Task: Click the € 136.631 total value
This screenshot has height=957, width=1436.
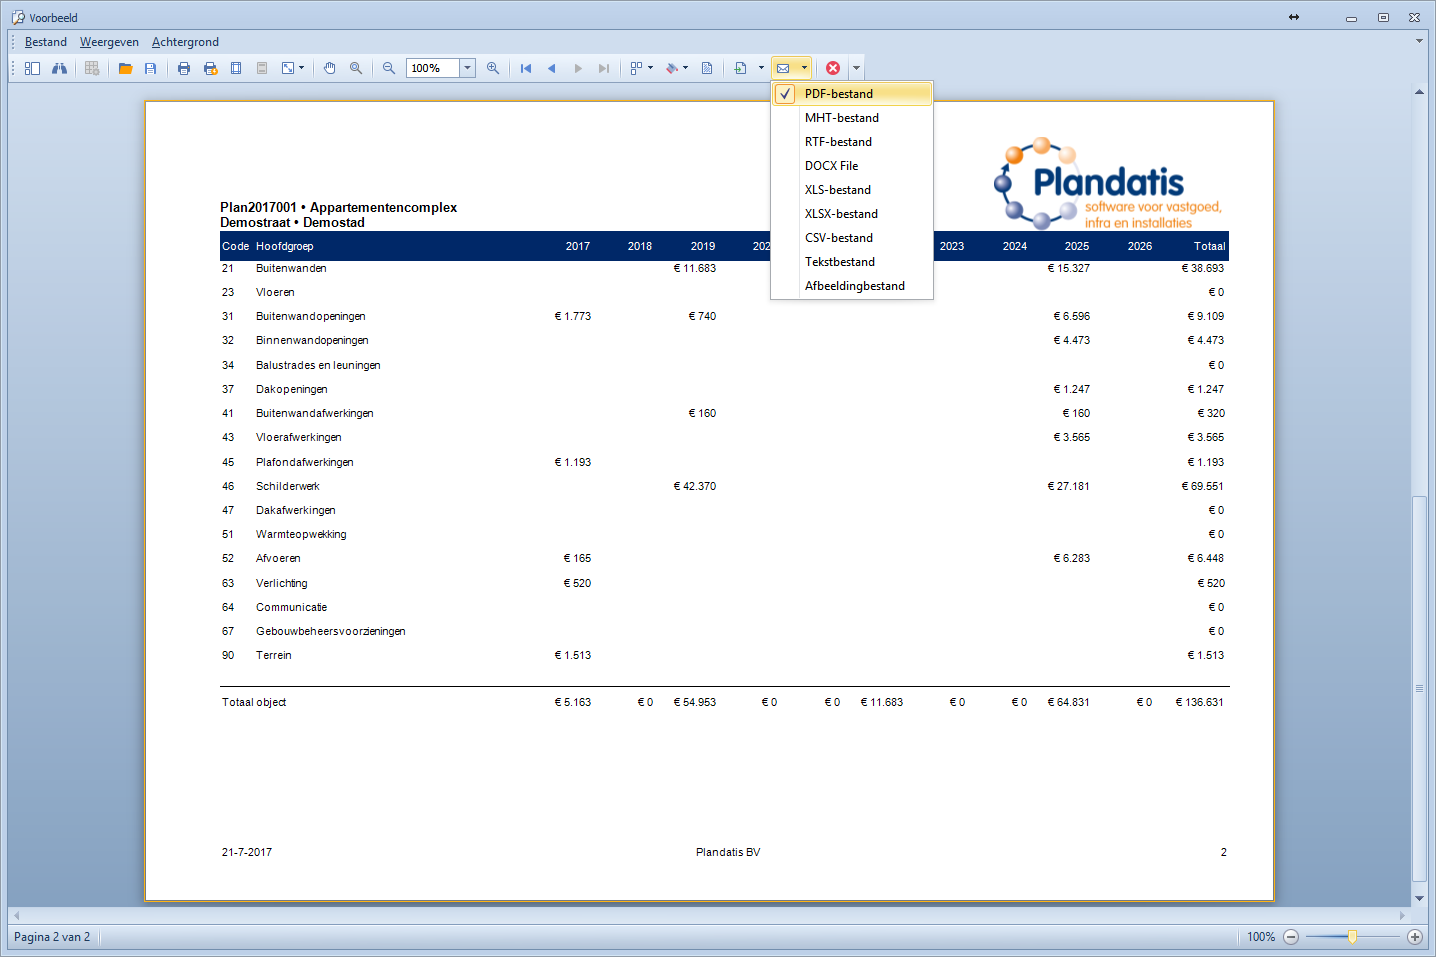Action: coord(1199,702)
